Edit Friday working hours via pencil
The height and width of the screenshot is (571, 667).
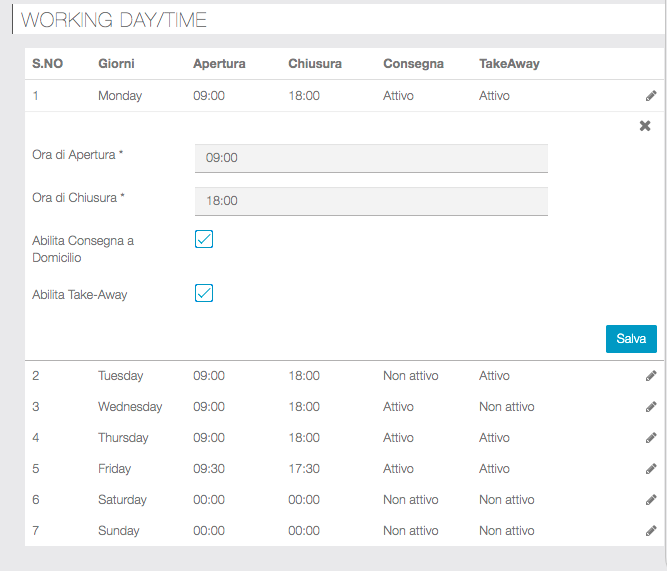point(651,469)
